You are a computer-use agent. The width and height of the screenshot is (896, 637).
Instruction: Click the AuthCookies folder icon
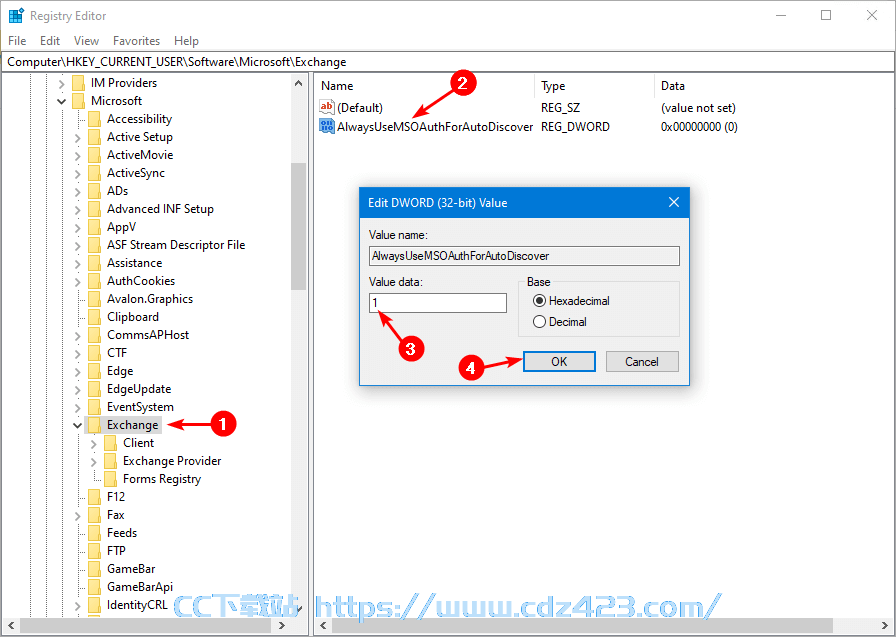[x=95, y=281]
